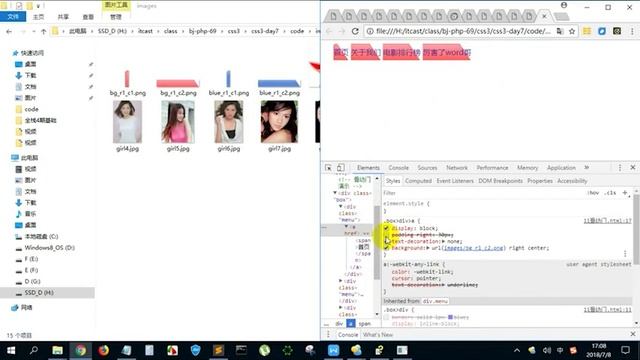The width and height of the screenshot is (640, 360).
Task: Open the File menu in File Explorer
Action: tap(13, 17)
